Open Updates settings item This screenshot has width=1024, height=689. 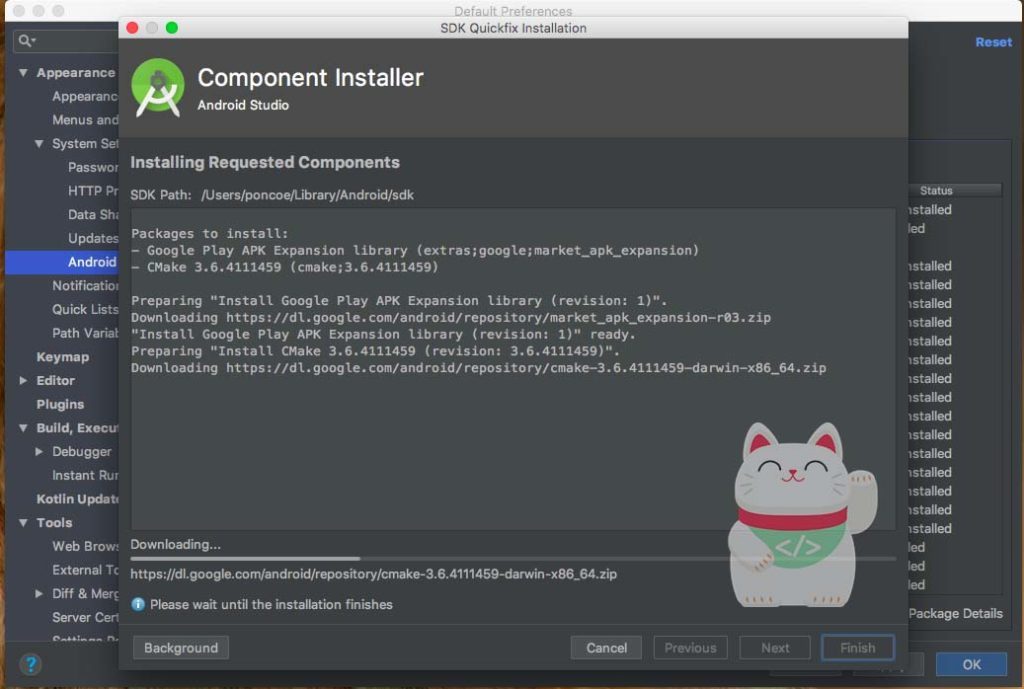coord(93,238)
